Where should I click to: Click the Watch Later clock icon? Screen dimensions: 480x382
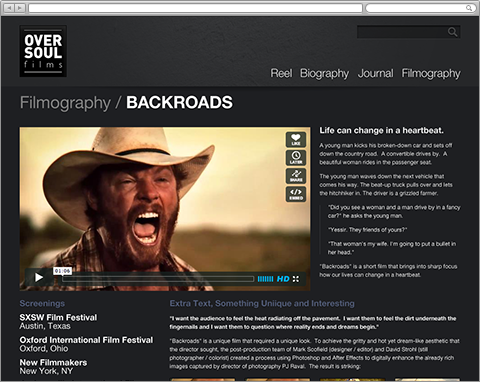(296, 157)
